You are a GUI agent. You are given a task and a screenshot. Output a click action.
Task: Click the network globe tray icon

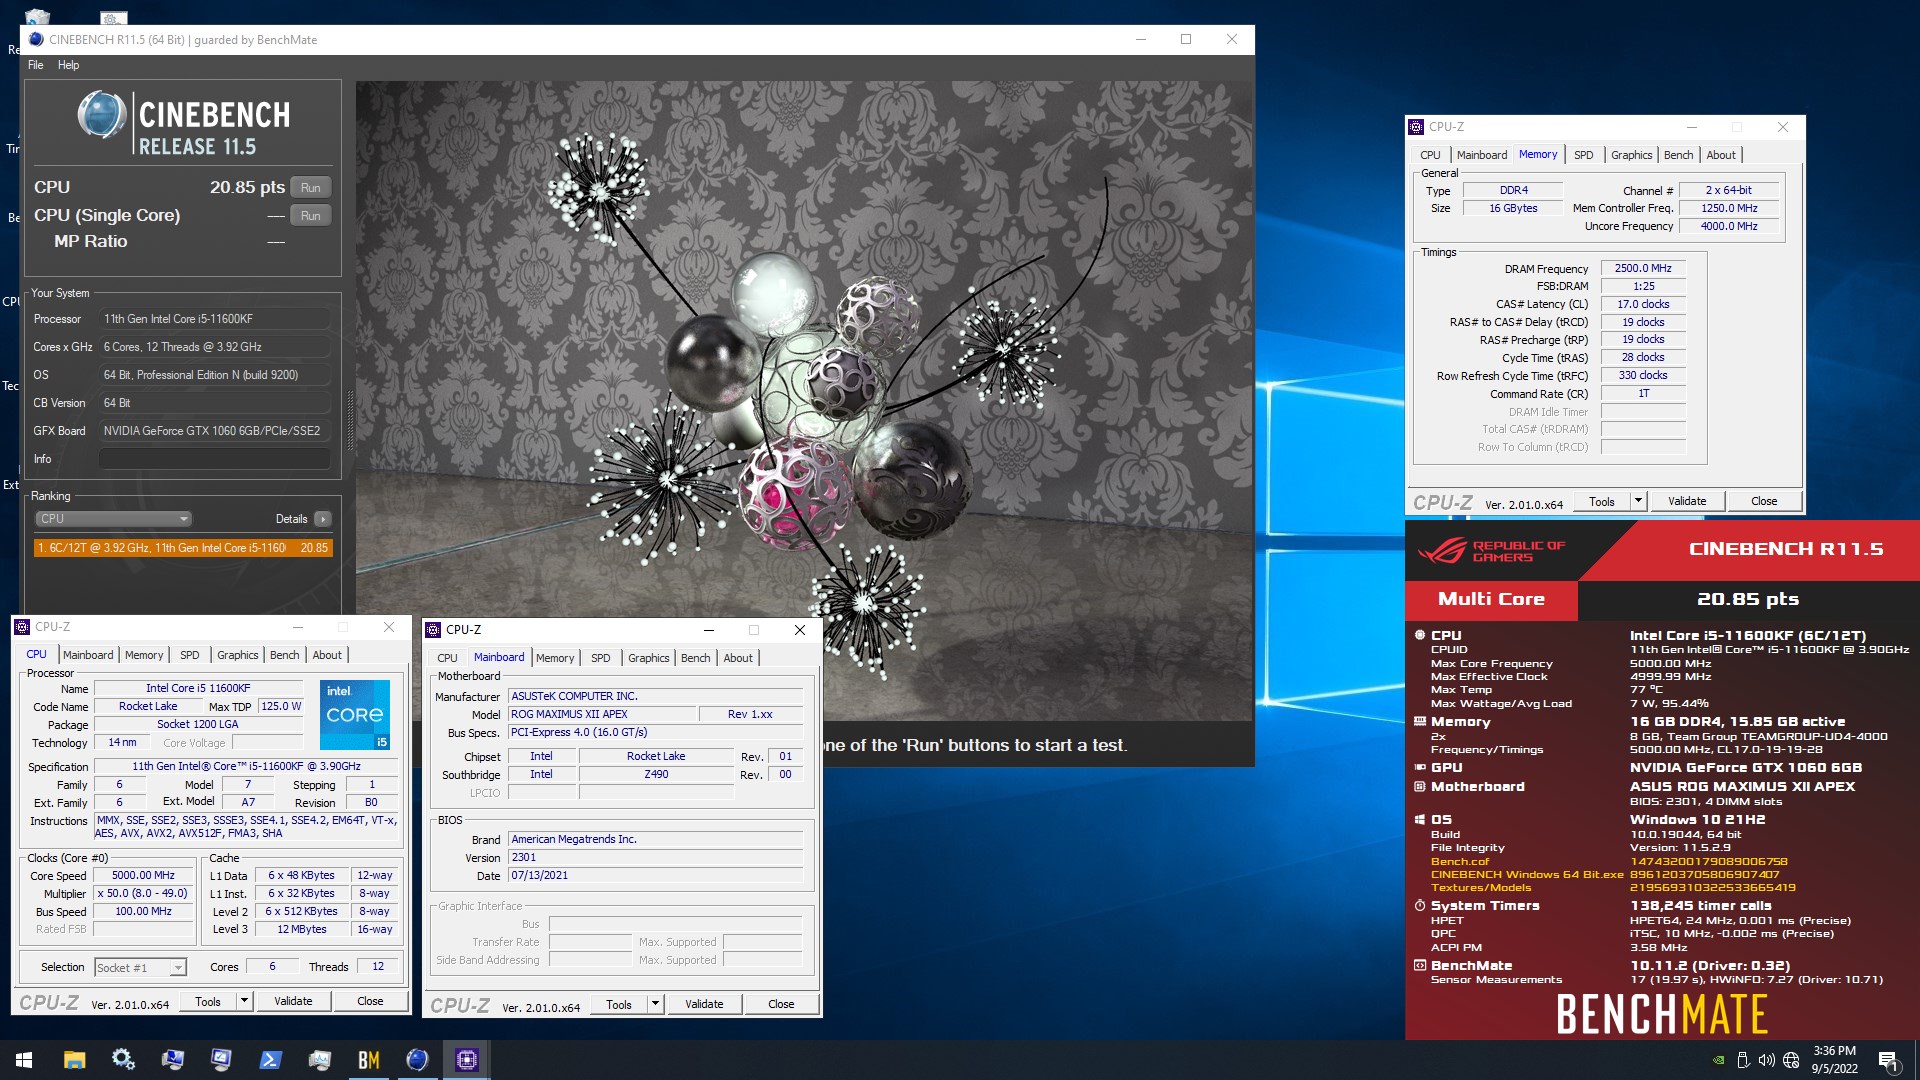coord(1791,1060)
